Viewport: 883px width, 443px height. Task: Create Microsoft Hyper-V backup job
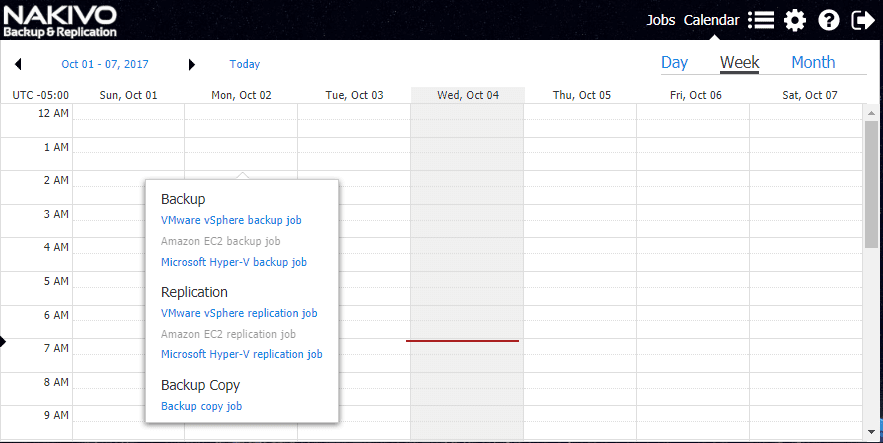pos(234,262)
